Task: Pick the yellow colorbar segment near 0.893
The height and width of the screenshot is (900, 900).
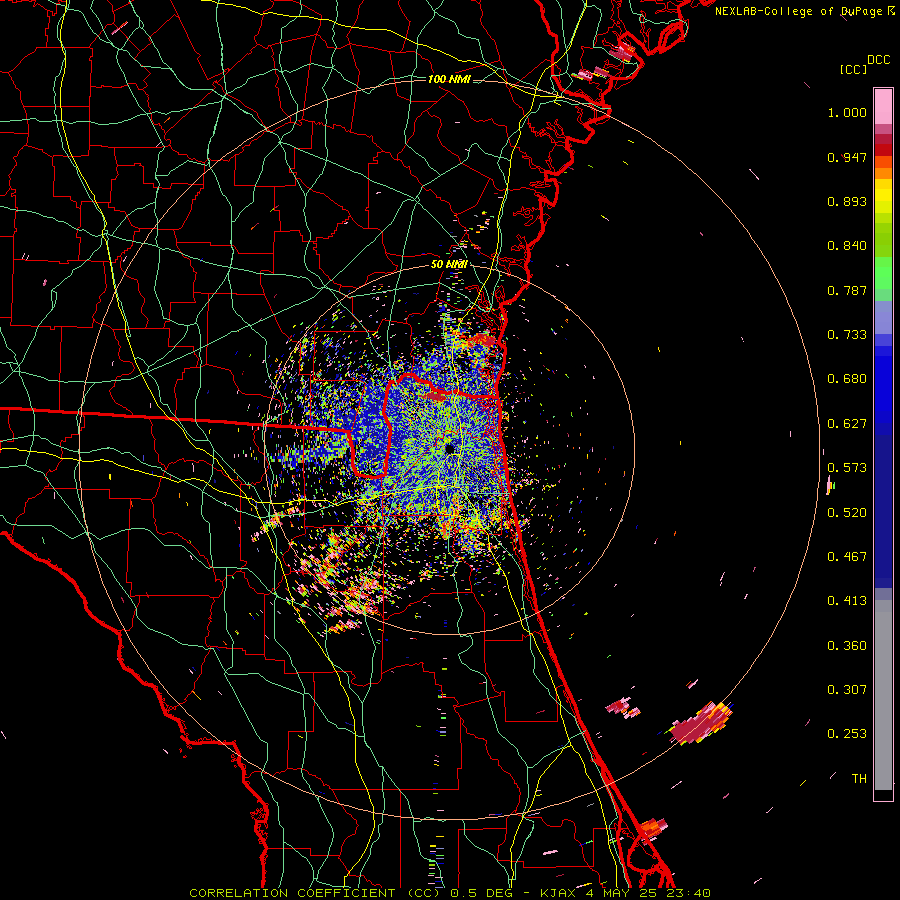Action: click(x=883, y=196)
